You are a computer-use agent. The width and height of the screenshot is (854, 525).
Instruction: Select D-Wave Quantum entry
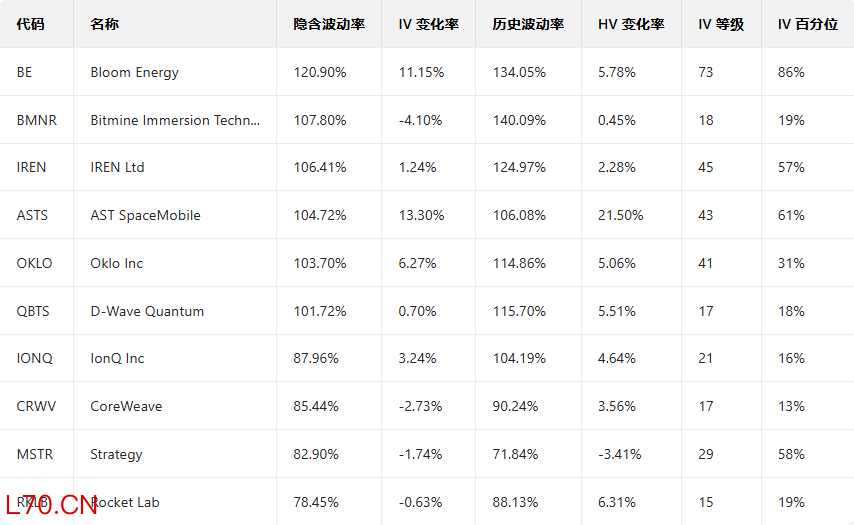147,312
